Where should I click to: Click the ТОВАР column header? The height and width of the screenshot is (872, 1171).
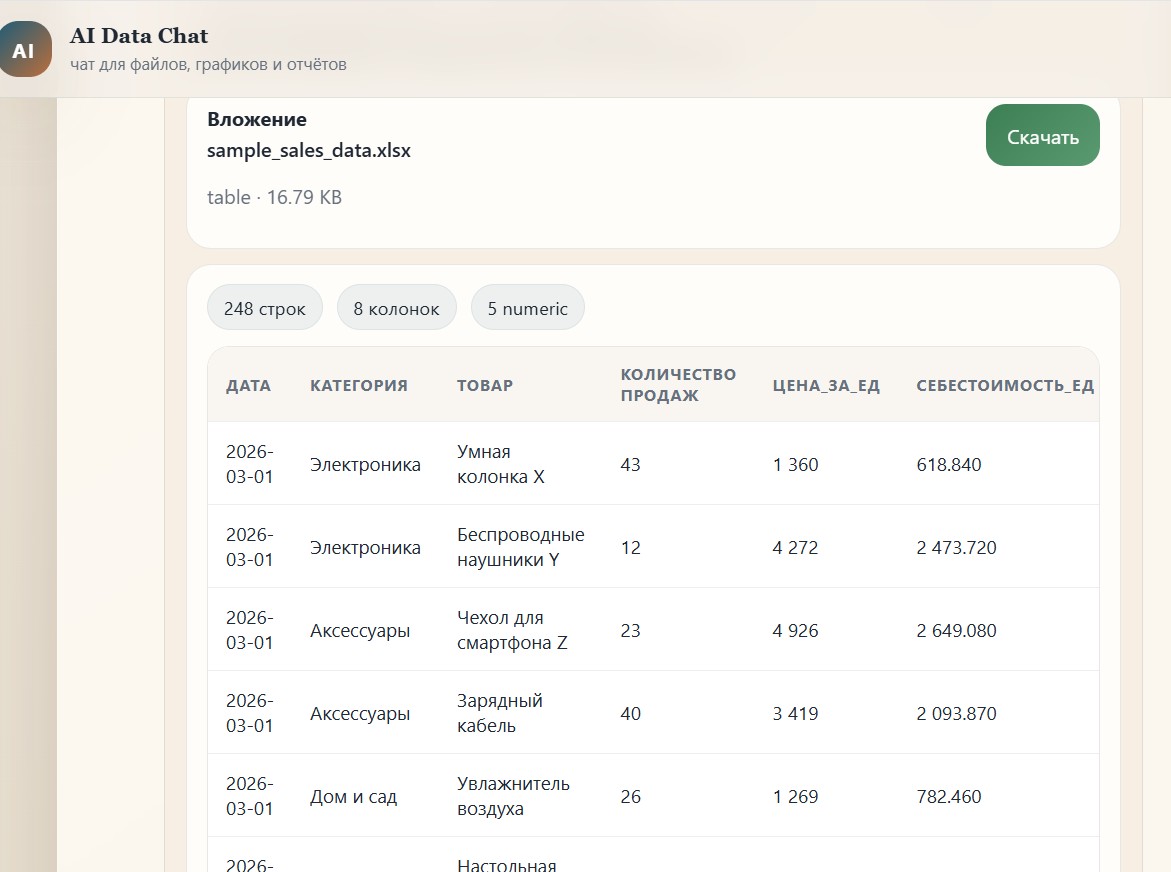pyautogui.click(x=485, y=385)
